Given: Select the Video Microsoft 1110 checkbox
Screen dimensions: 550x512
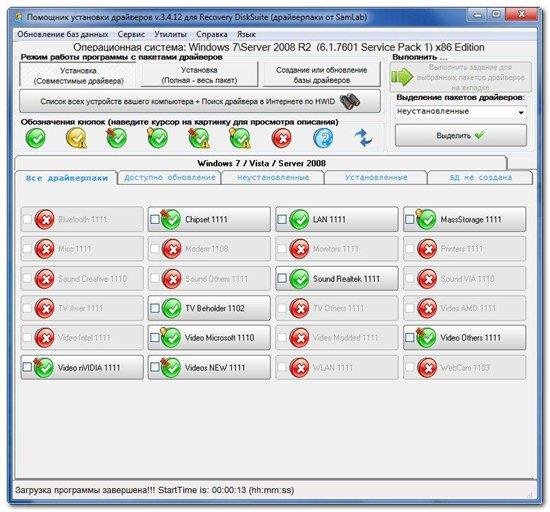Looking at the screenshot, I should click(154, 338).
